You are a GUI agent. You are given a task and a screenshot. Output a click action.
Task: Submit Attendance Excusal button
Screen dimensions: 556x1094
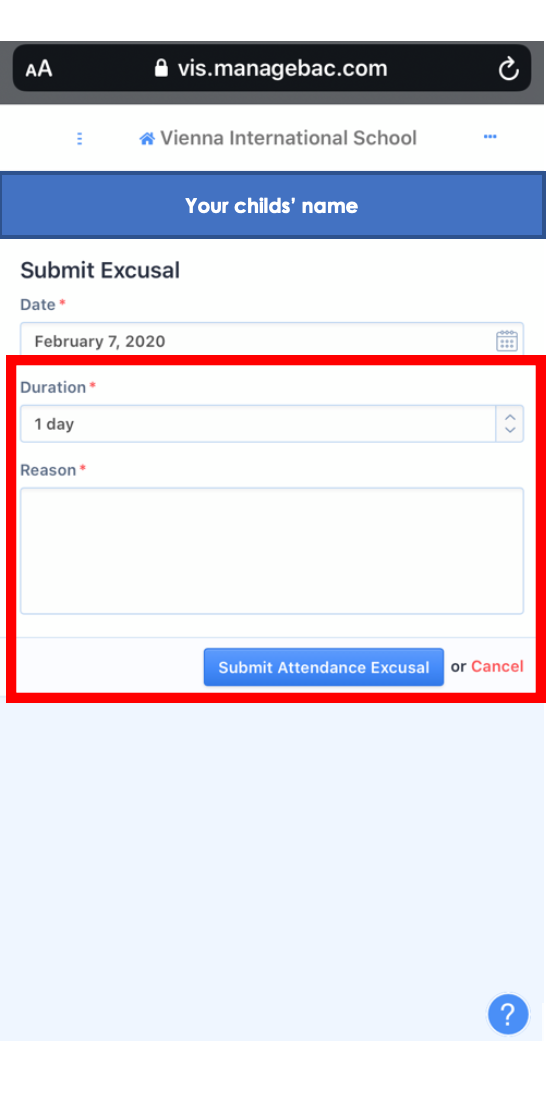pos(324,667)
